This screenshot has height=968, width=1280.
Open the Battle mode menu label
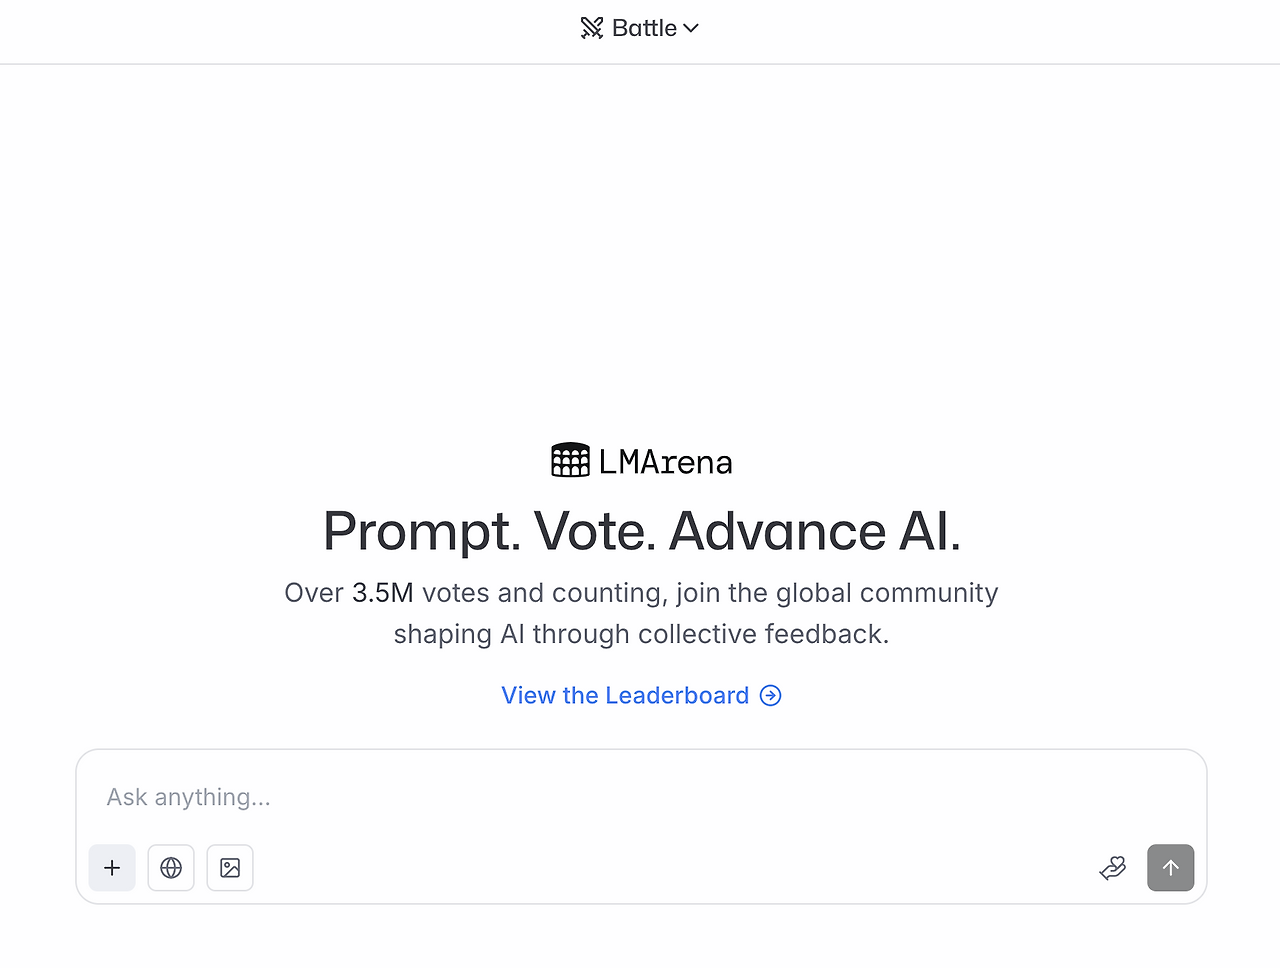click(644, 28)
